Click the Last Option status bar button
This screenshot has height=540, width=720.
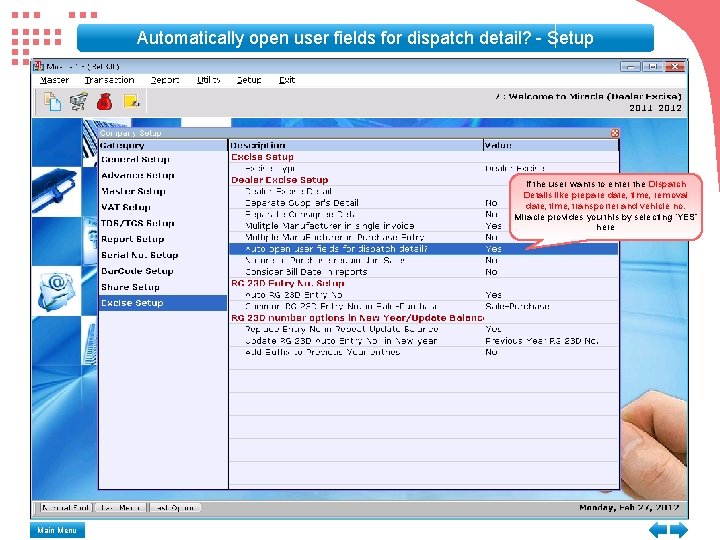coord(175,508)
